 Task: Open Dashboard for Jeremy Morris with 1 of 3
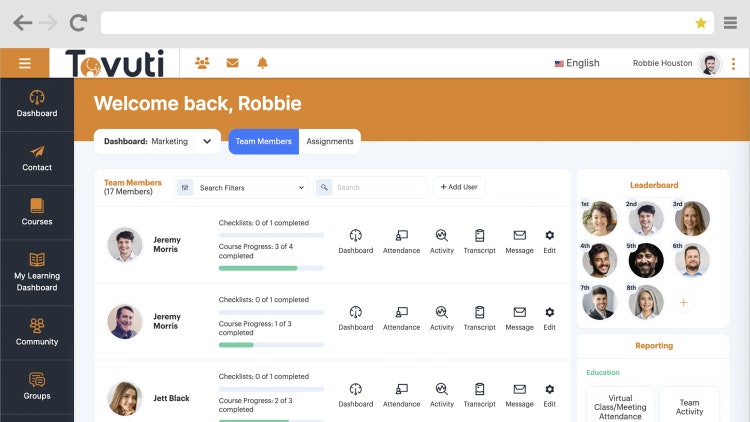tap(355, 319)
